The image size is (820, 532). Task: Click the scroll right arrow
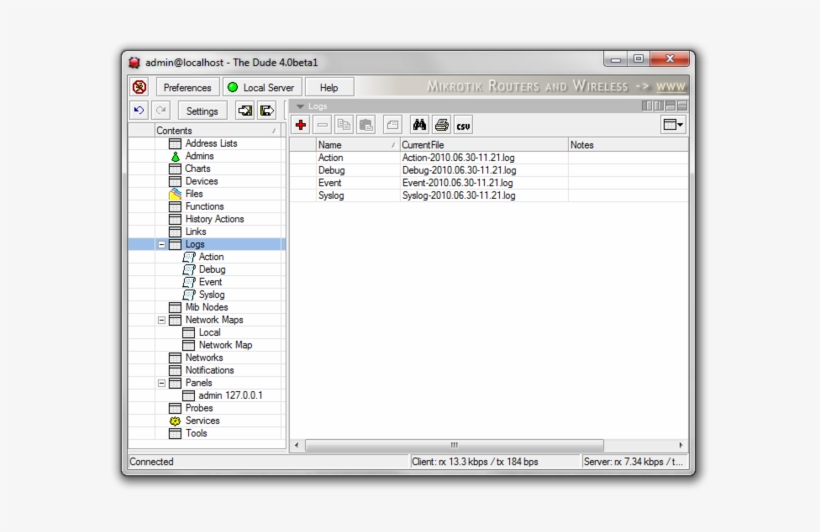(680, 445)
